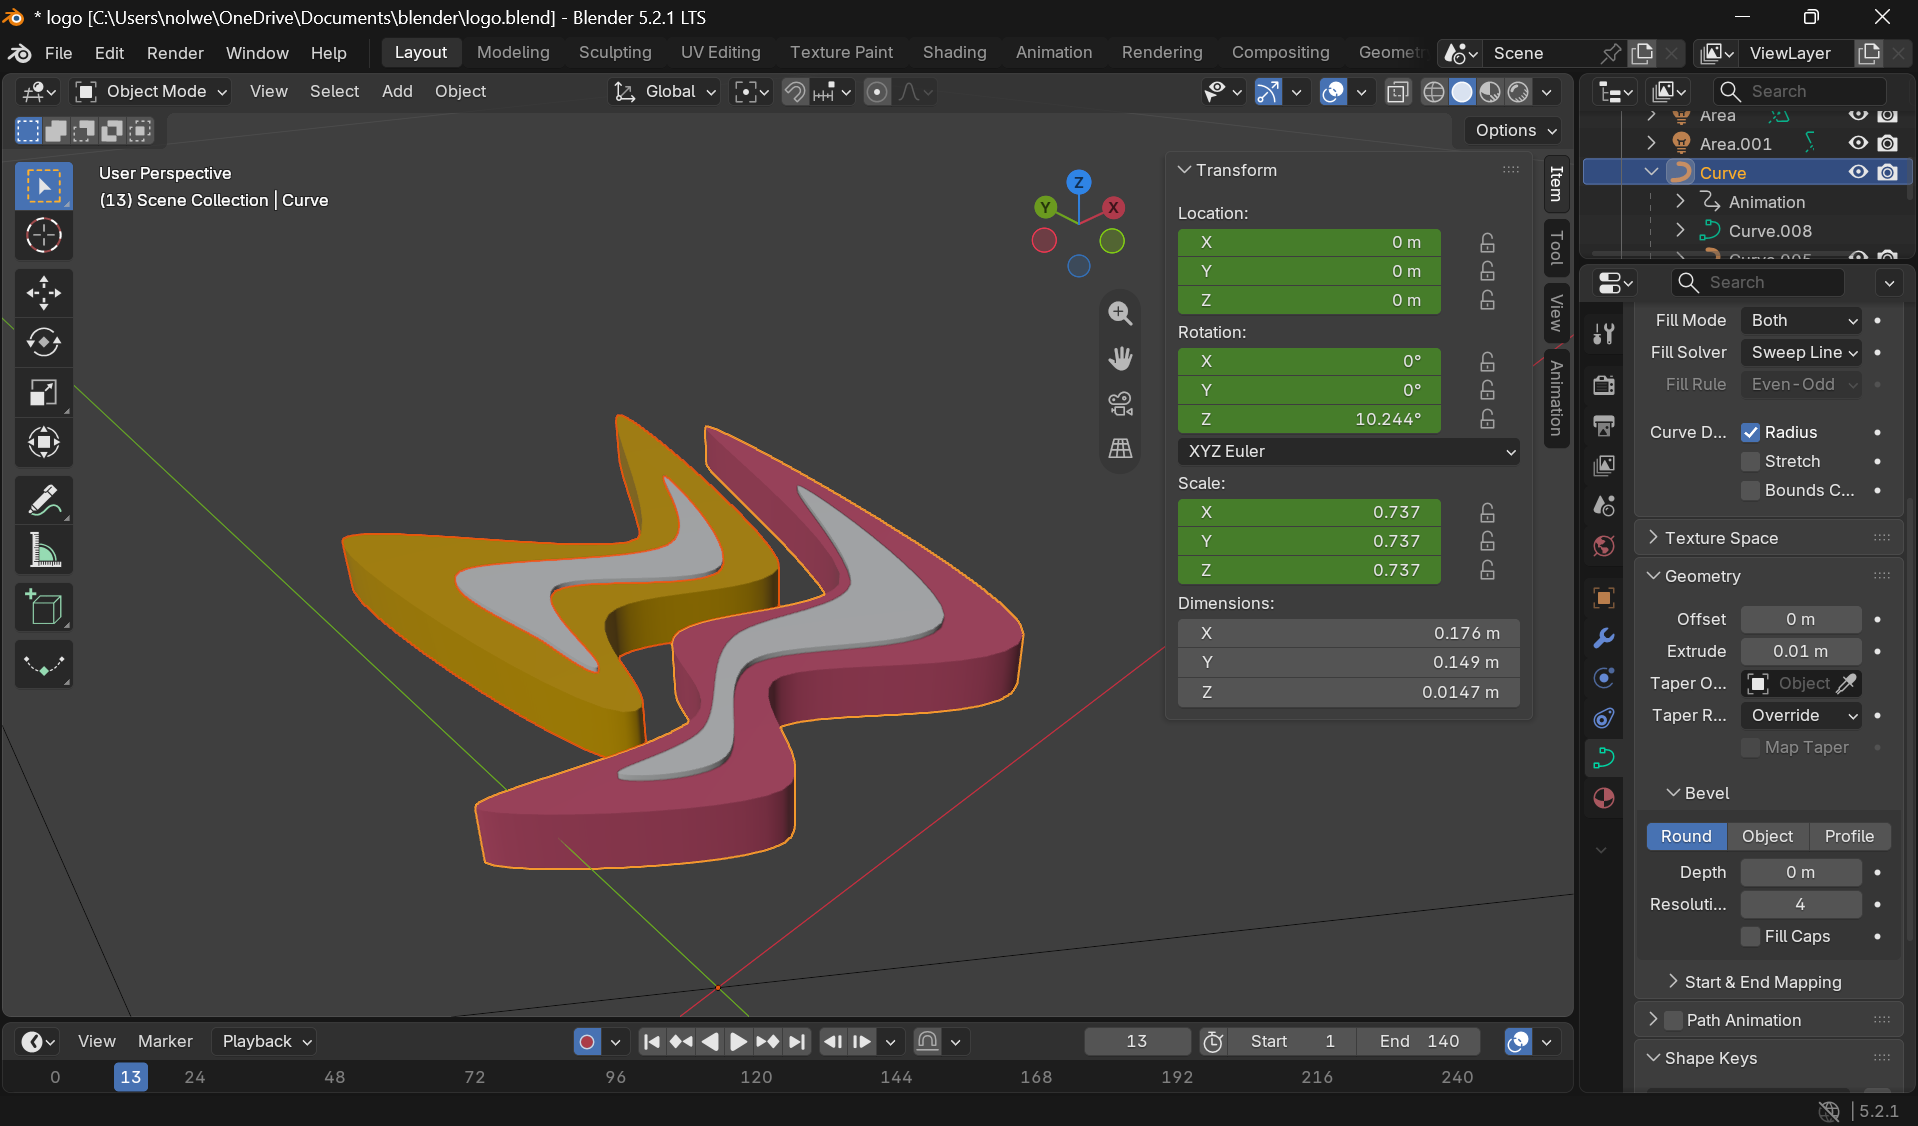Enable the Fill Caps checkbox
1918x1126 pixels.
pyautogui.click(x=1750, y=936)
